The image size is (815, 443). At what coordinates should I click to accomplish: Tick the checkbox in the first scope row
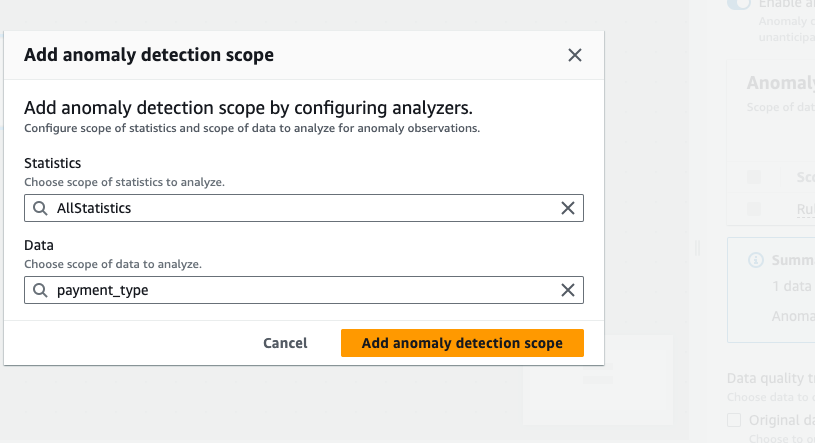point(754,177)
